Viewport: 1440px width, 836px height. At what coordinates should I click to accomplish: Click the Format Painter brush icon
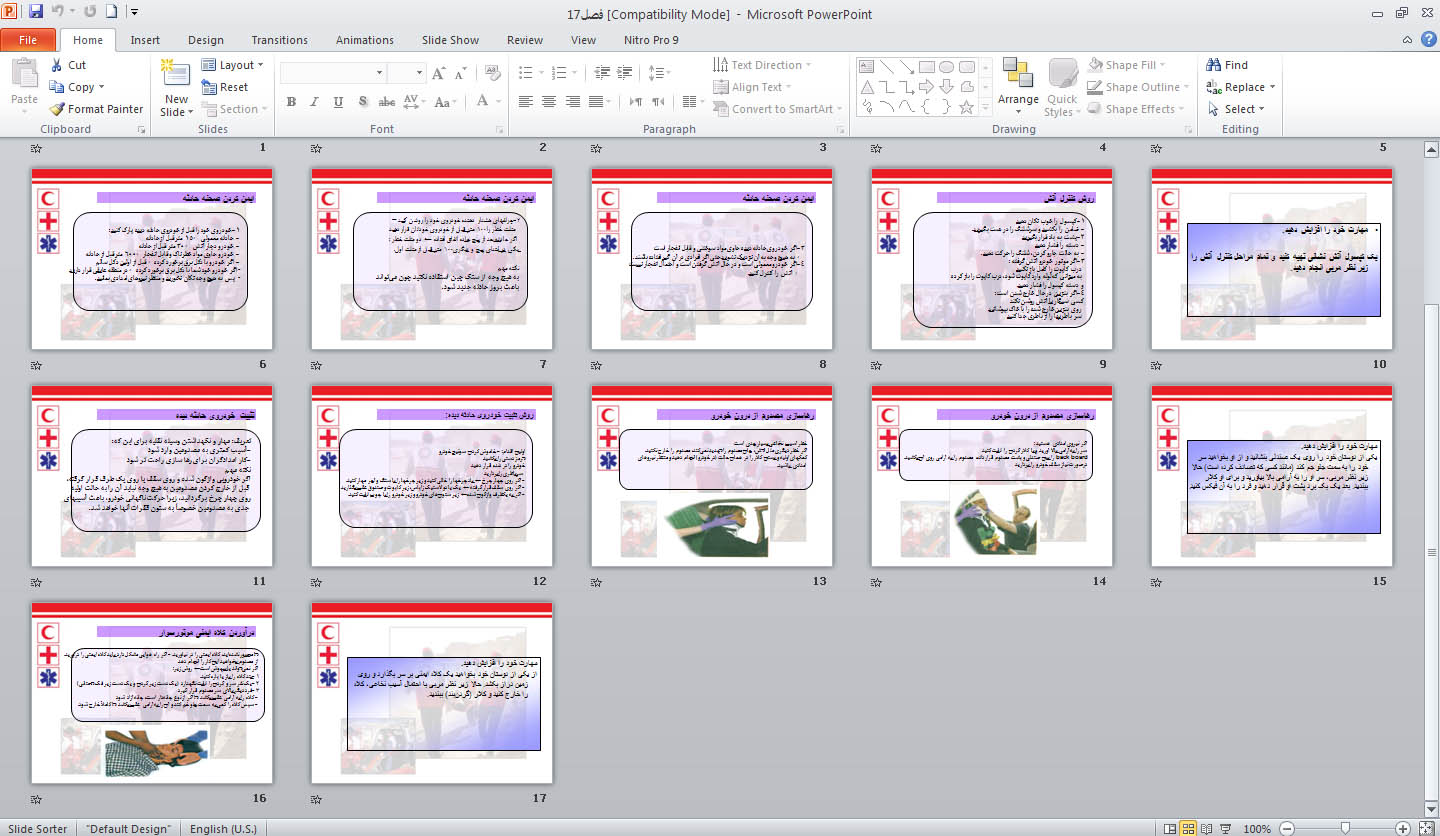58,109
